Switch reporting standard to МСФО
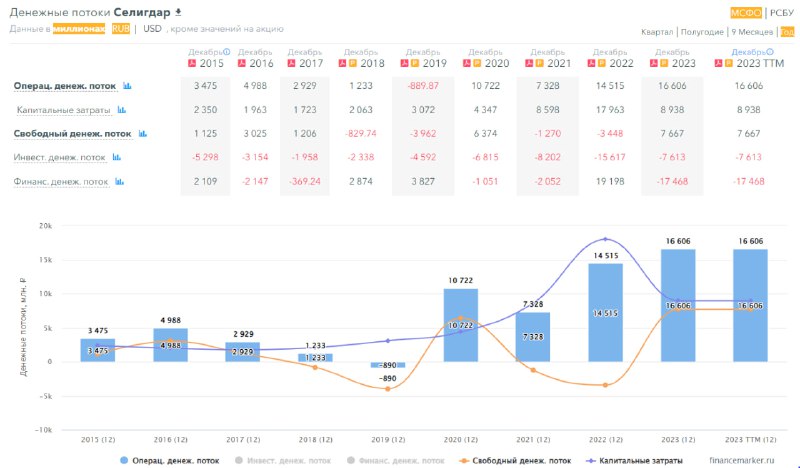Screen dimensions: 800x468 [746, 13]
